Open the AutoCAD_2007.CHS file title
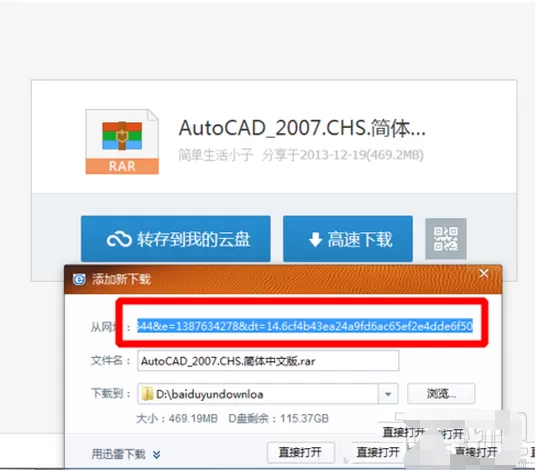Viewport: 539px width, 470px height. (x=302, y=128)
